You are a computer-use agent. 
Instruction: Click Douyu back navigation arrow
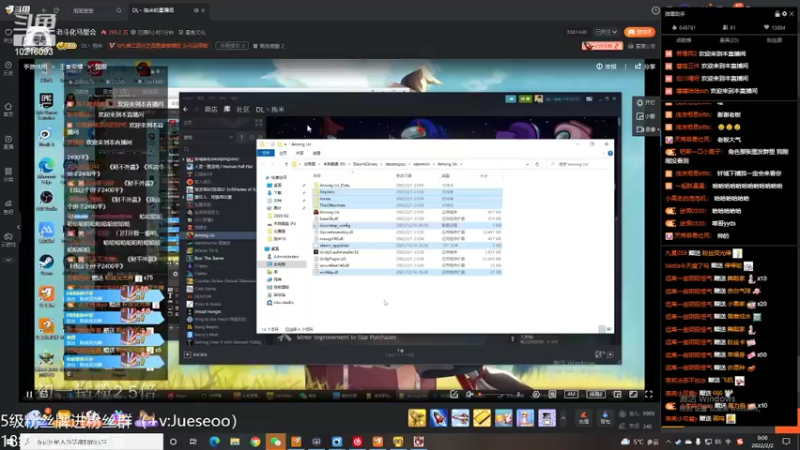[44, 10]
